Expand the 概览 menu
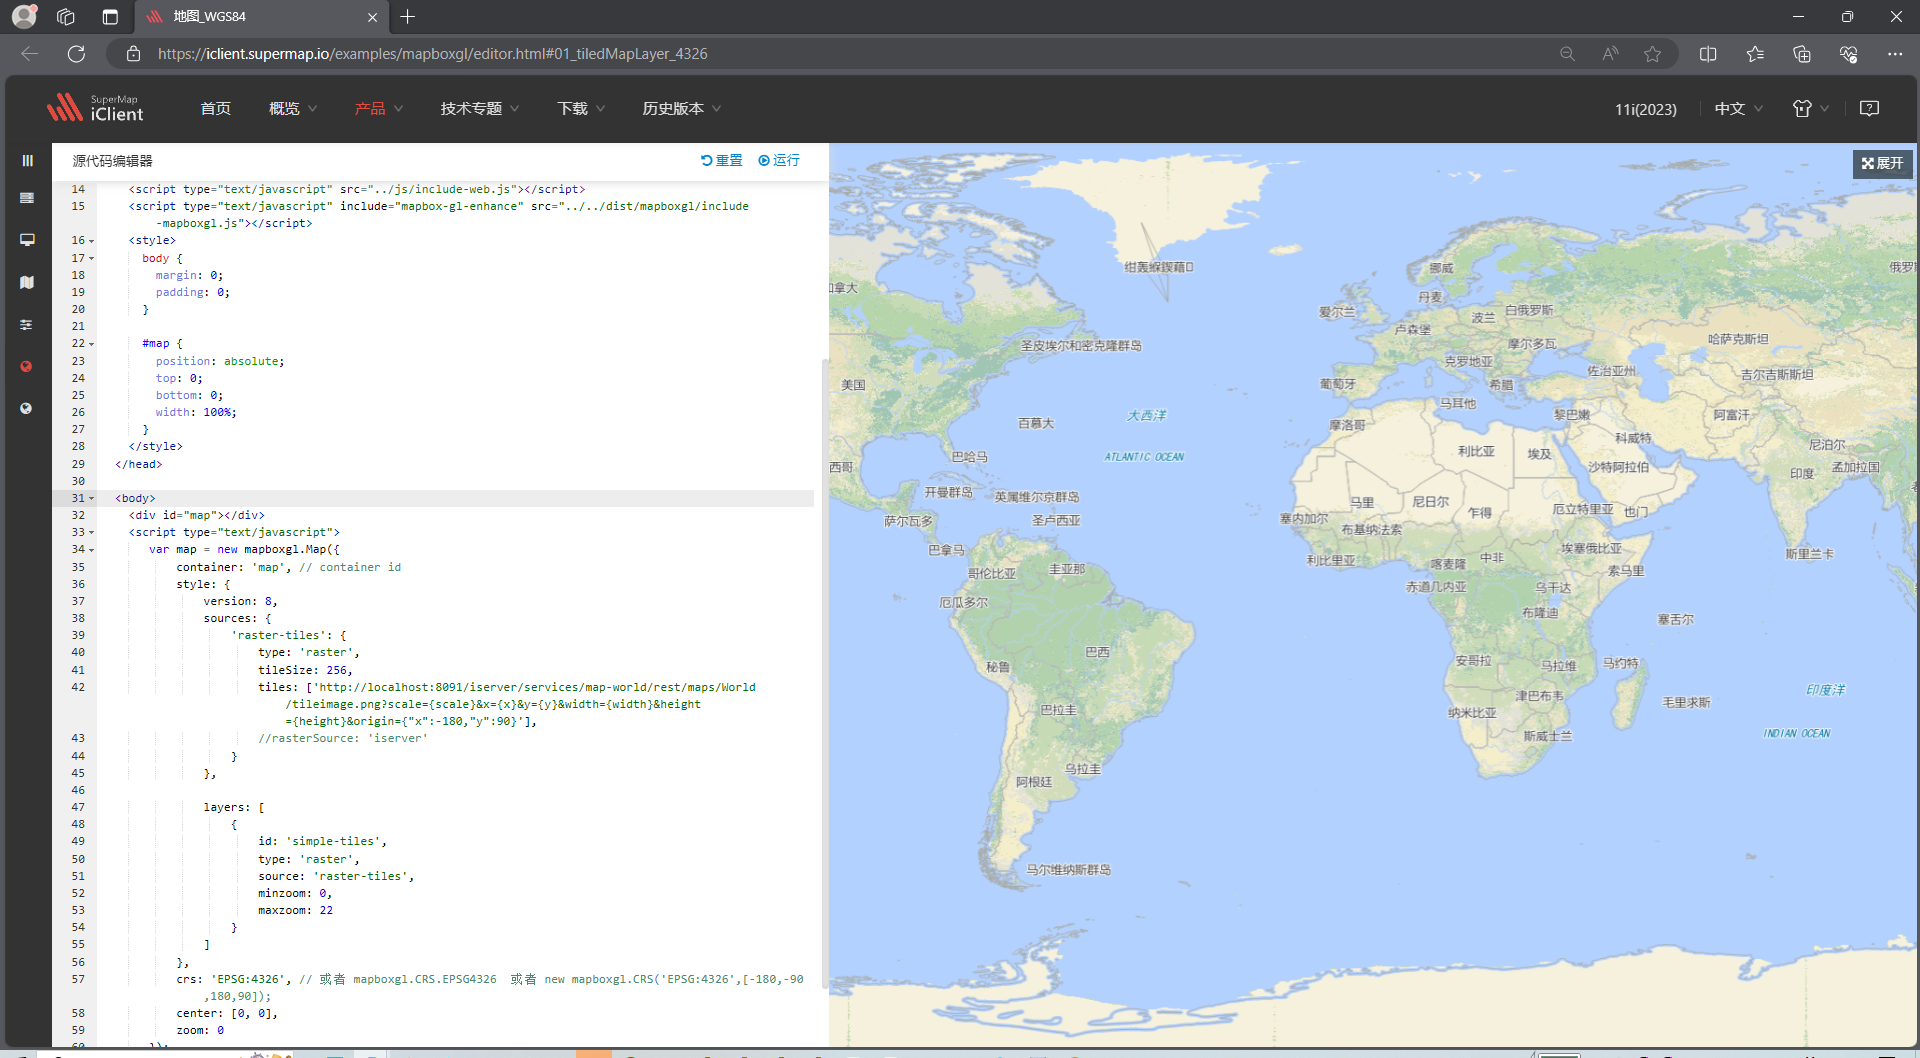 tap(292, 108)
